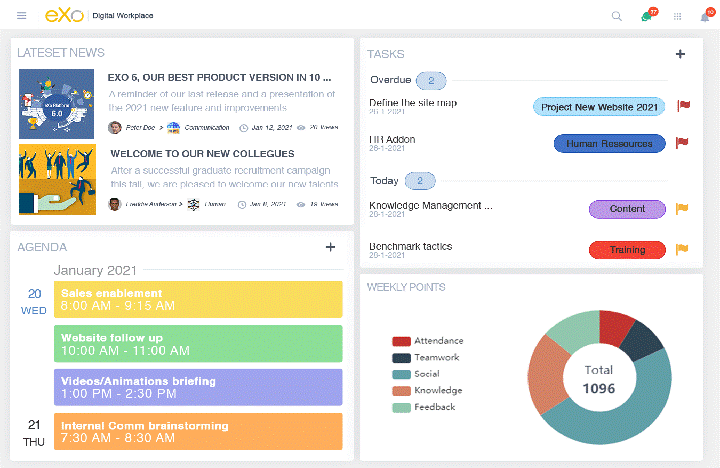
Task: Click the 'Total 1096' chart center
Action: 599,380
